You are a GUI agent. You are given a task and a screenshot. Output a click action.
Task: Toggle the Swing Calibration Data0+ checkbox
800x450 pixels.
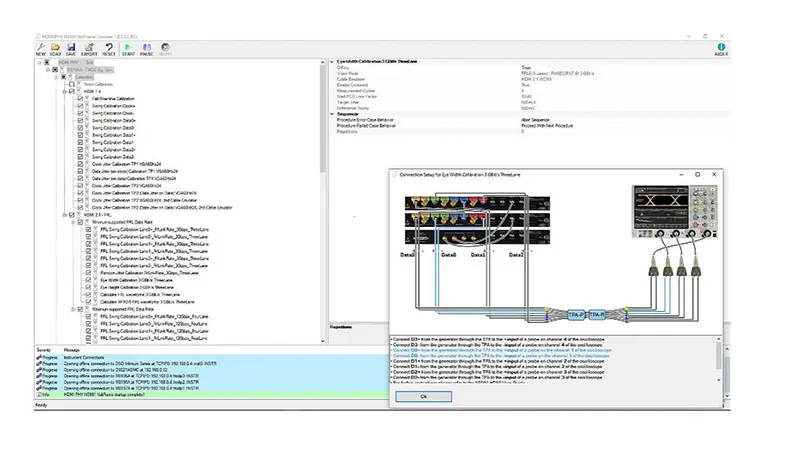point(80,120)
